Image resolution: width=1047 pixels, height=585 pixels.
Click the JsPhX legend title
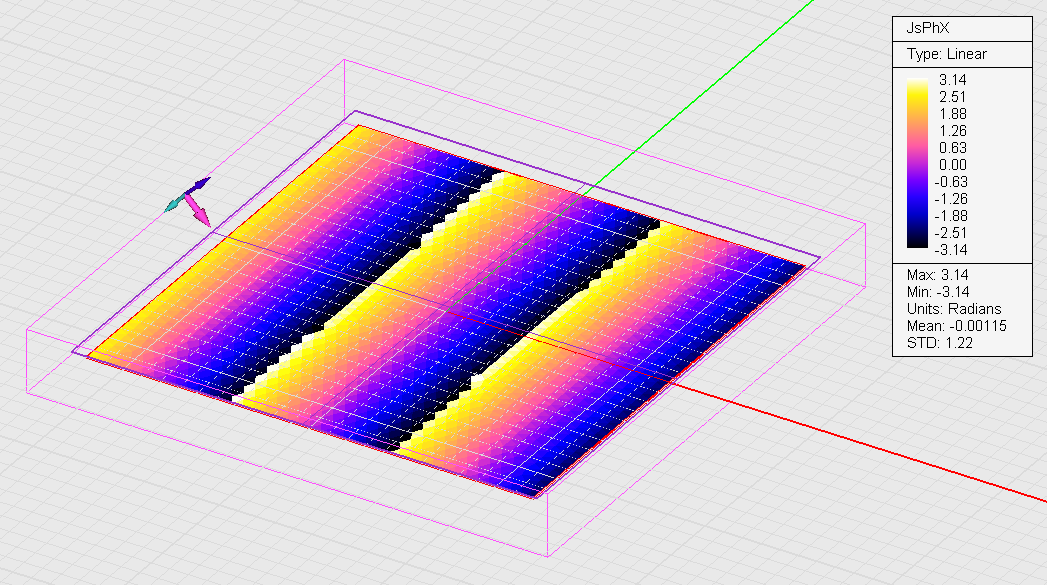[x=927, y=28]
